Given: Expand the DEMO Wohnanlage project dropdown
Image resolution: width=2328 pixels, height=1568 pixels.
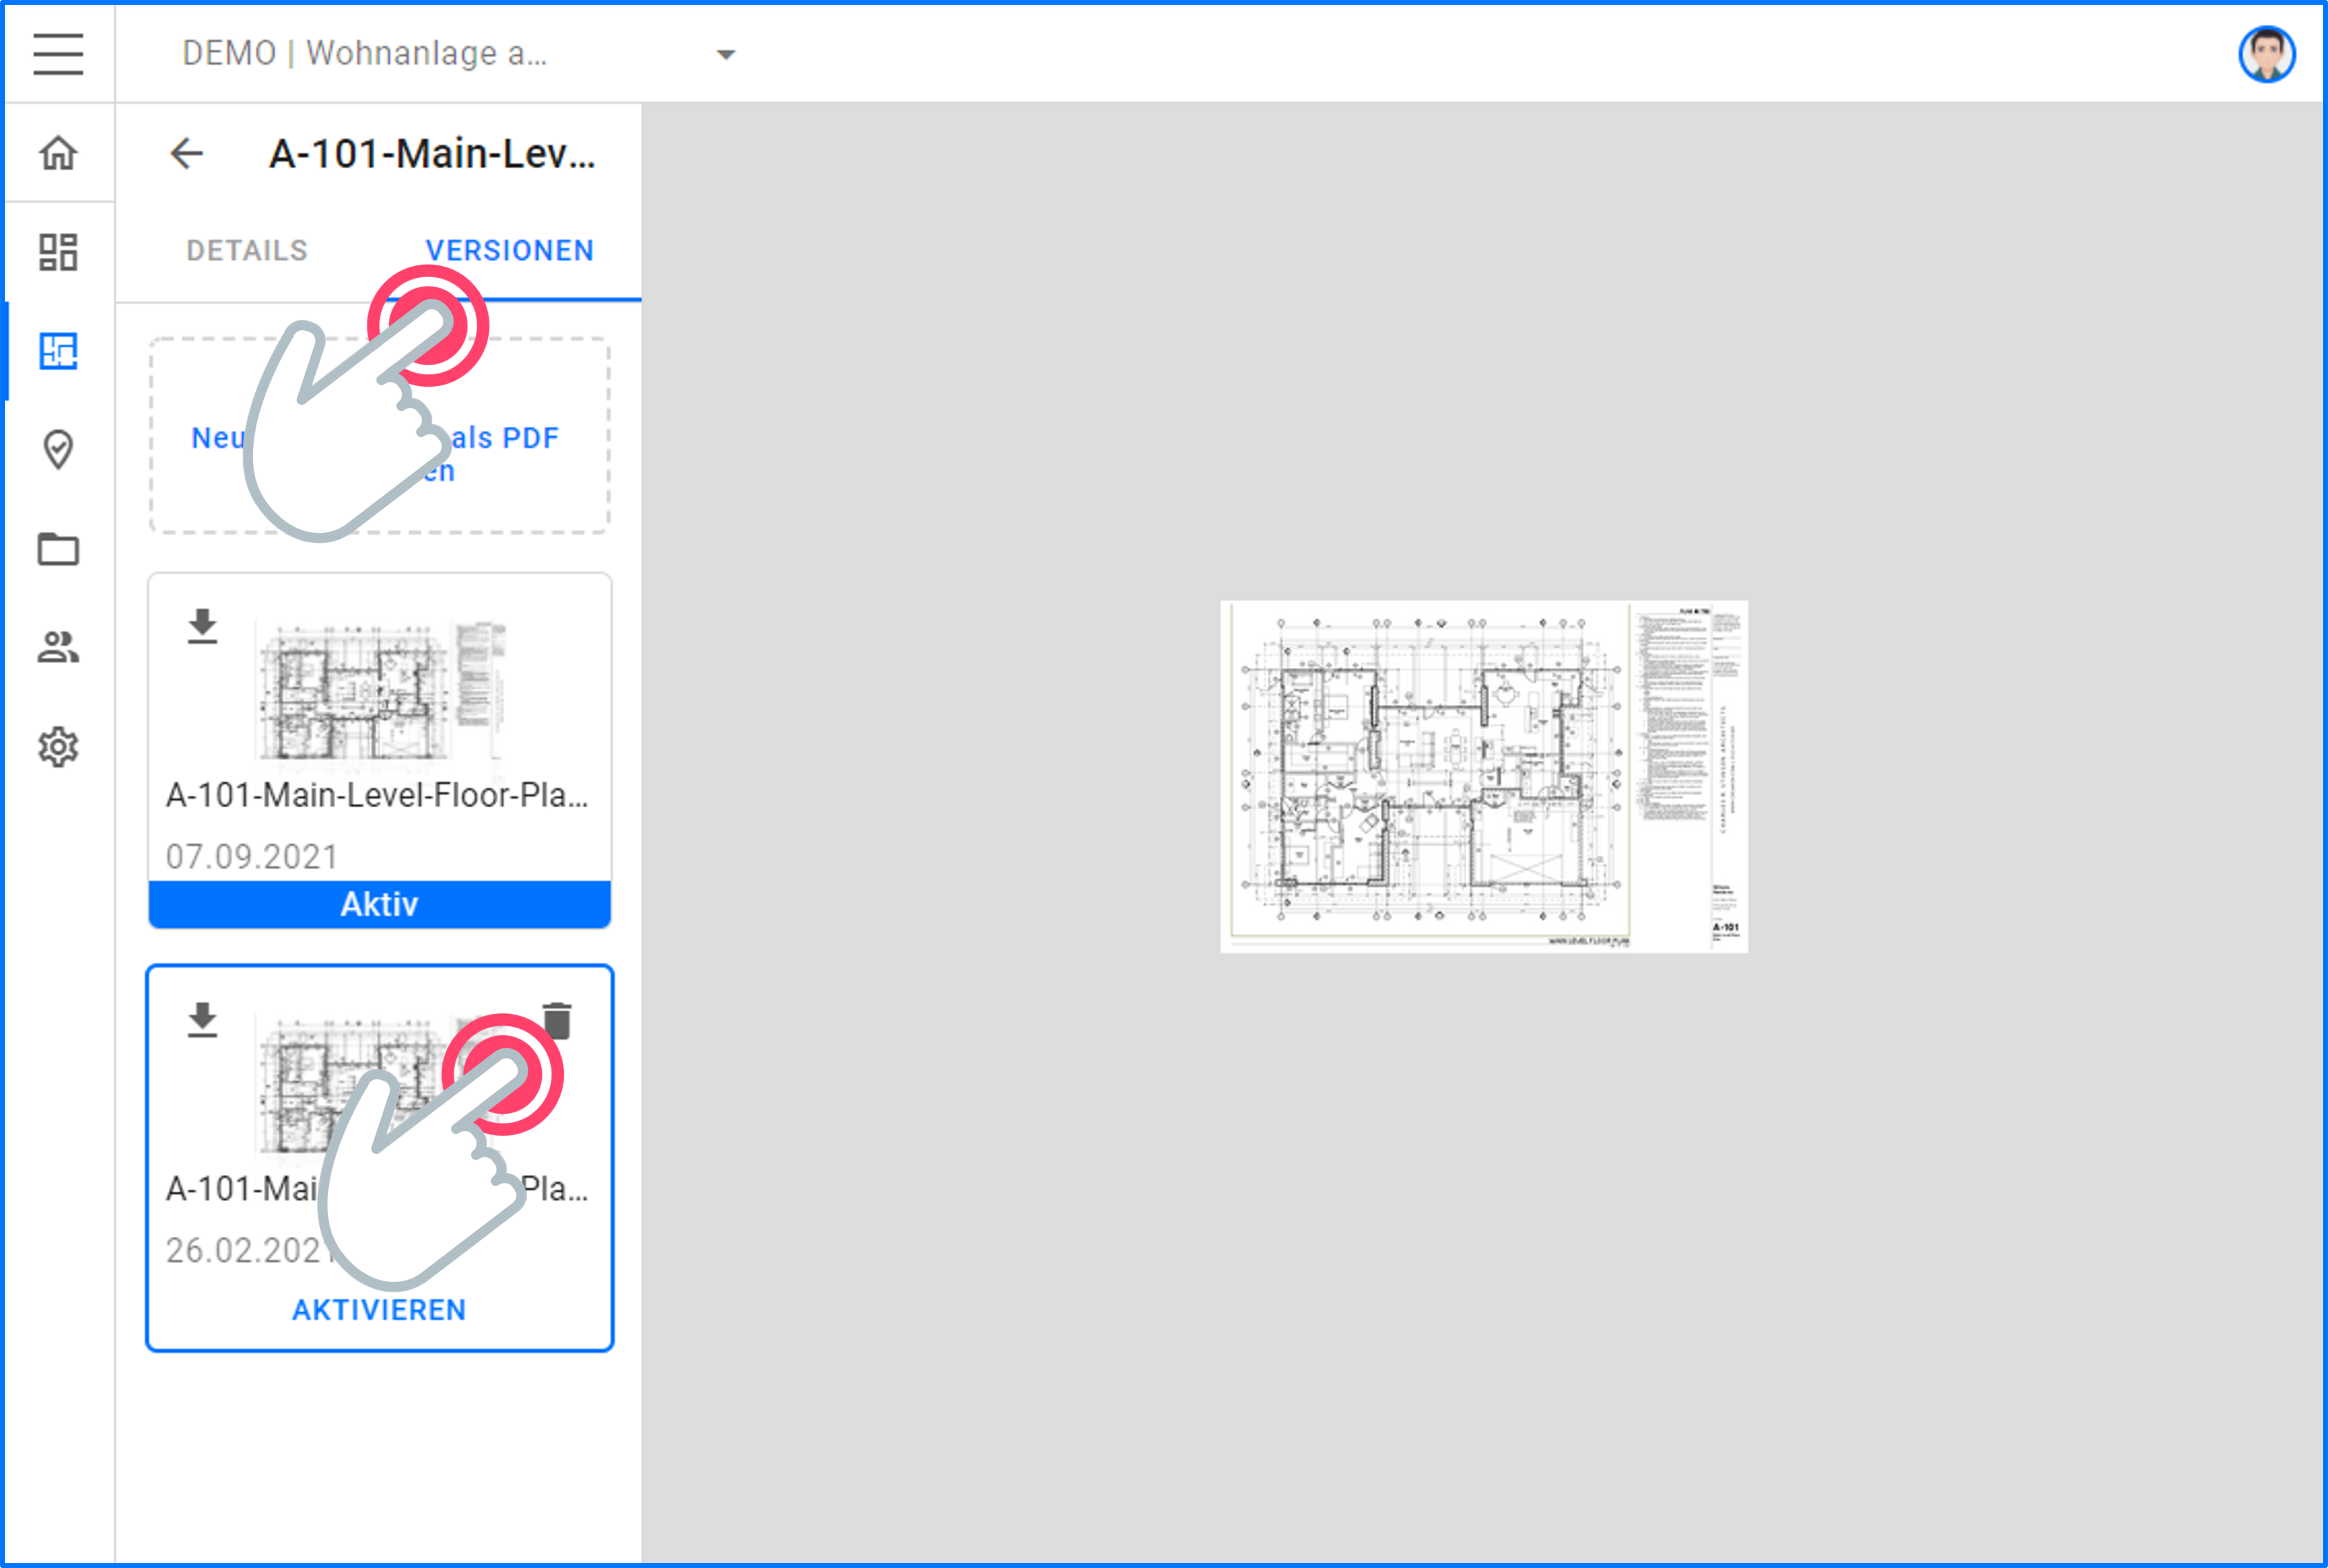Looking at the screenshot, I should click(726, 54).
